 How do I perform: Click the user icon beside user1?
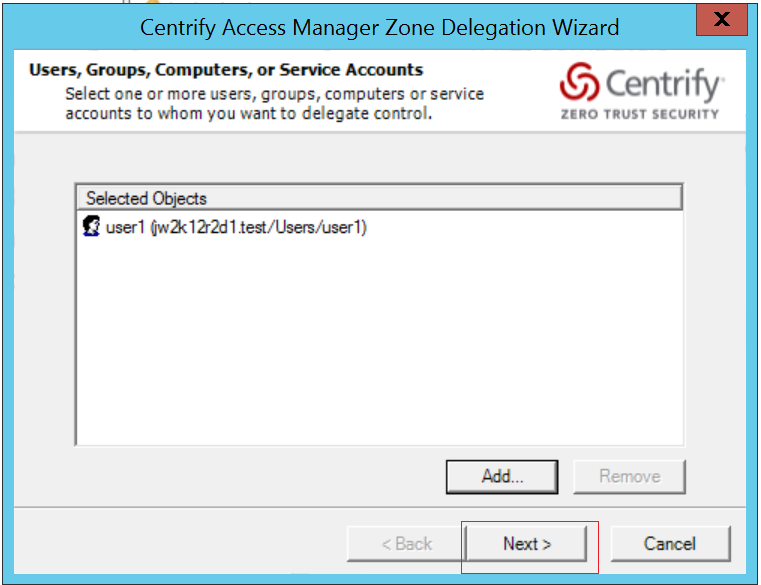(91, 227)
